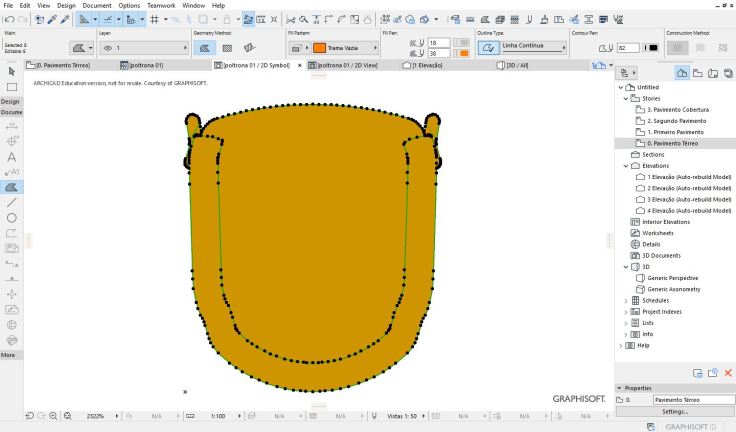Choose rotated rectangle geometry method
The height and width of the screenshot is (432, 736).
coord(249,48)
